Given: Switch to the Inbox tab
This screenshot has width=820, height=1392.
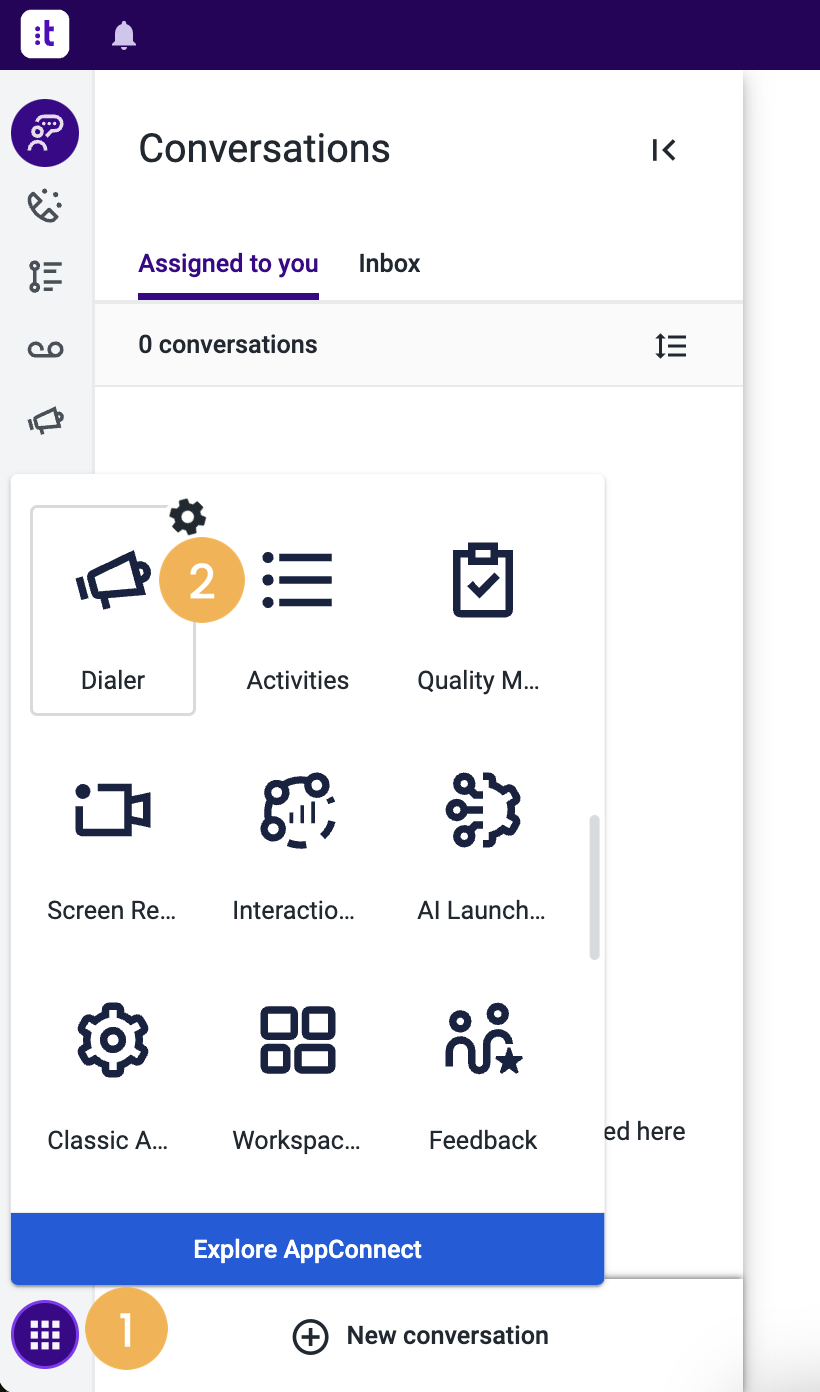Looking at the screenshot, I should [389, 263].
